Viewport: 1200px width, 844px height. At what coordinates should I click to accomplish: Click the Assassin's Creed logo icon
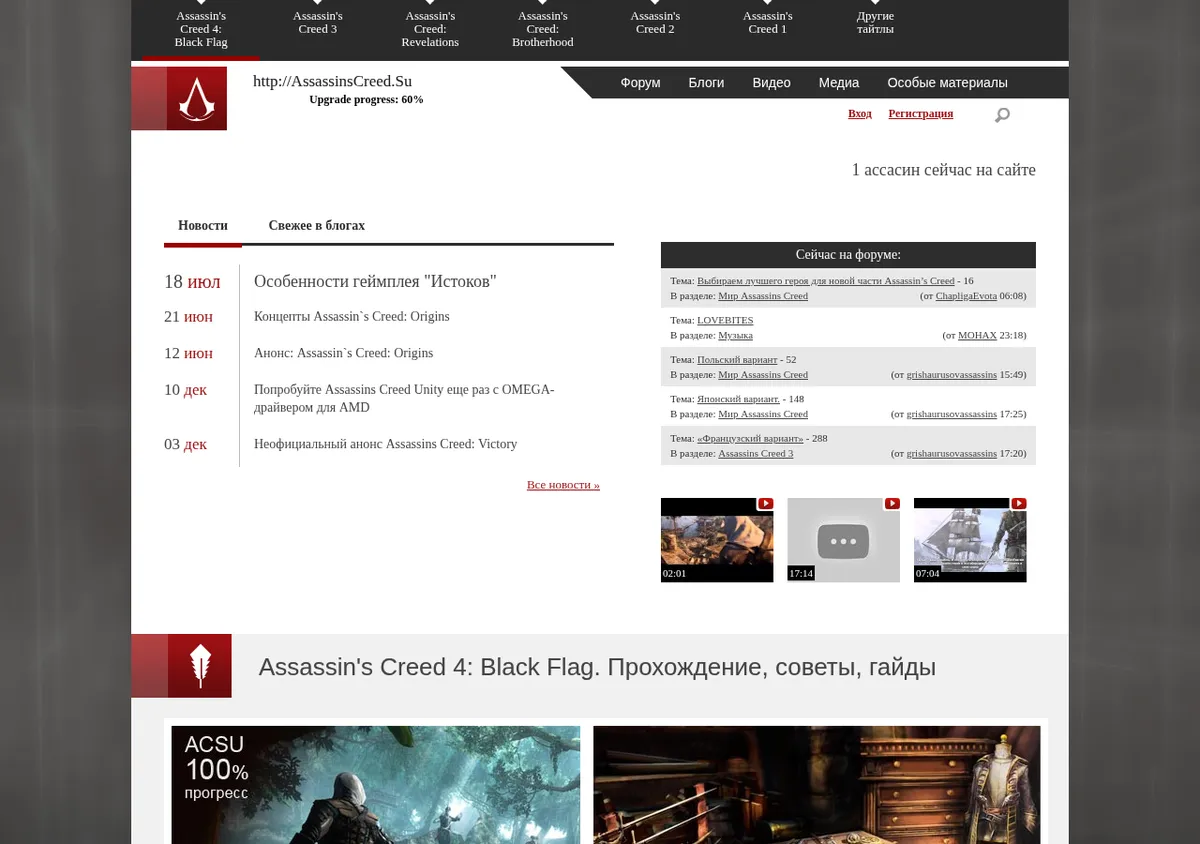tap(196, 98)
